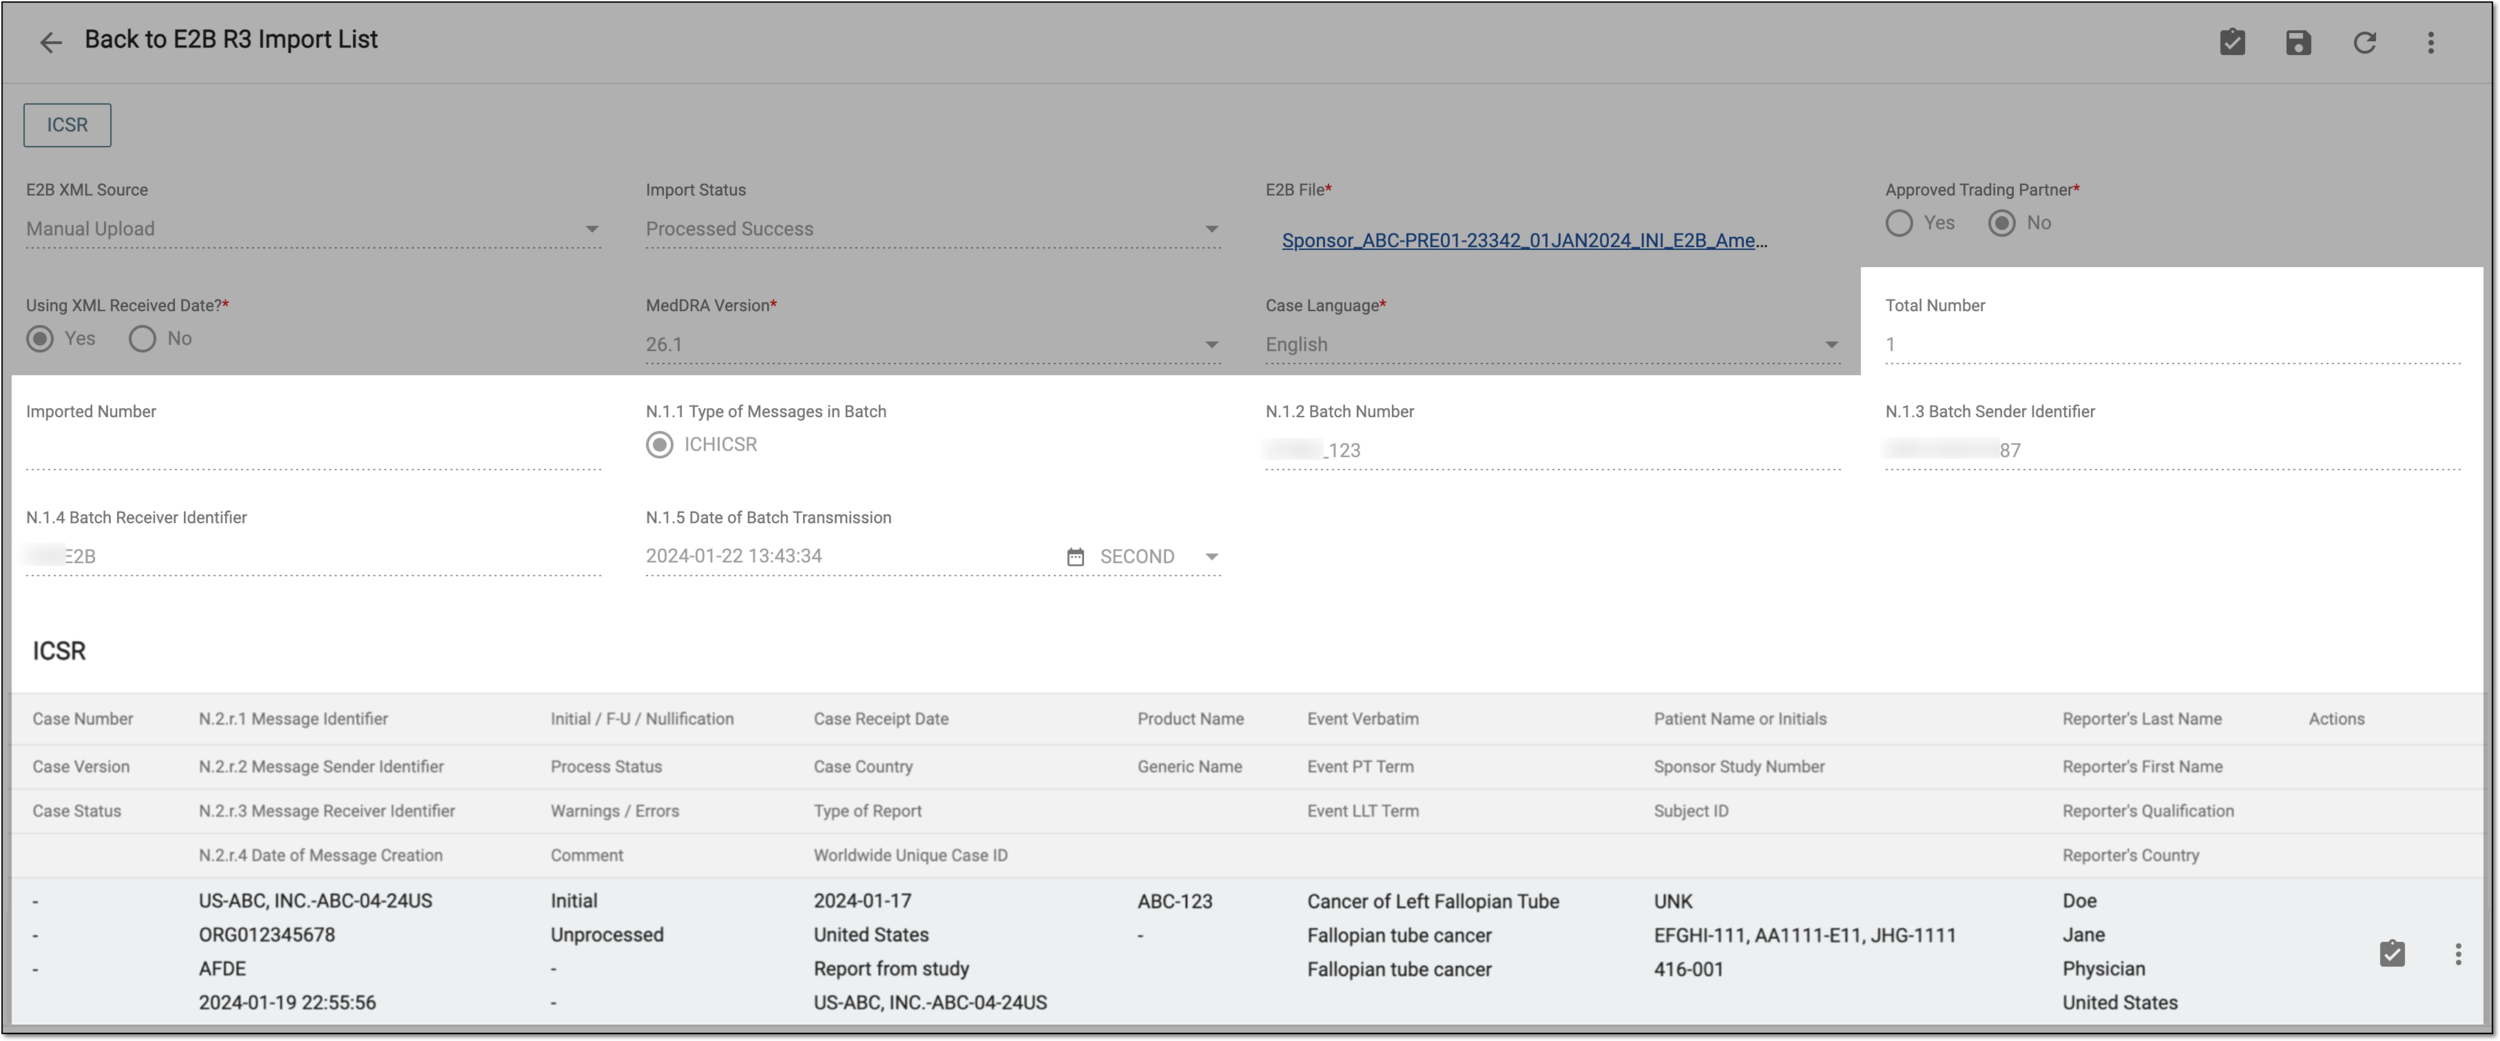
Task: Click reporter qualification Physician
Action: pos(2103,969)
